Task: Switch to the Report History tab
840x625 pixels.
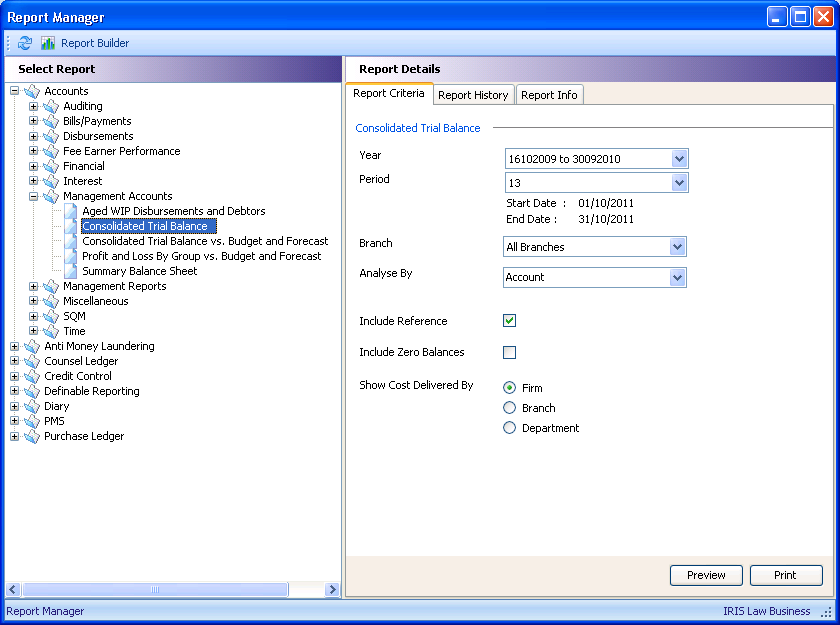Action: click(473, 95)
